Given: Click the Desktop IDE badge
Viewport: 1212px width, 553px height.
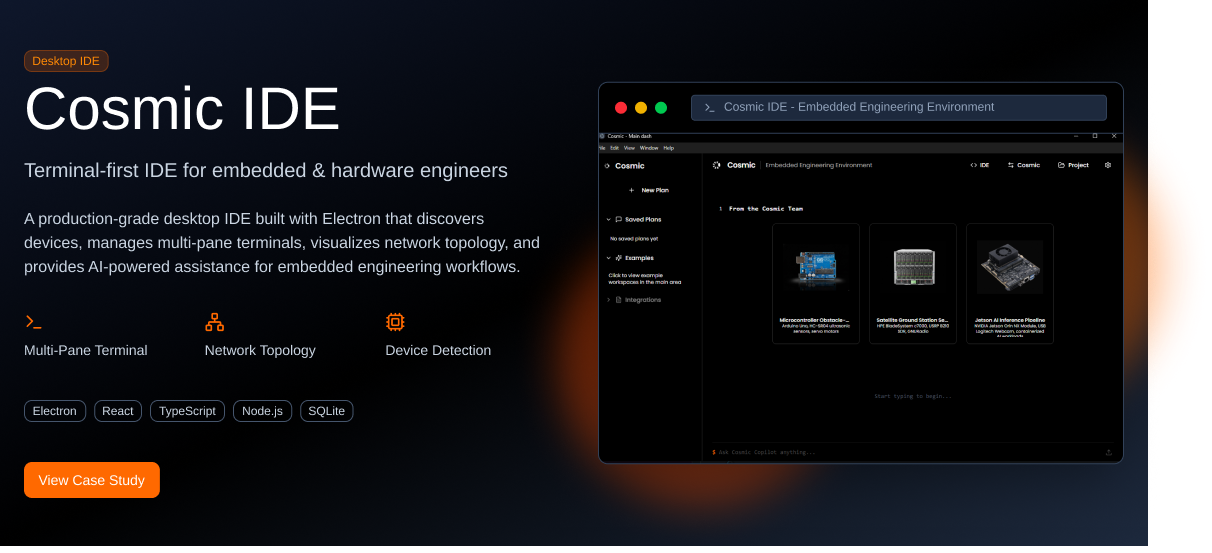Looking at the screenshot, I should (66, 61).
